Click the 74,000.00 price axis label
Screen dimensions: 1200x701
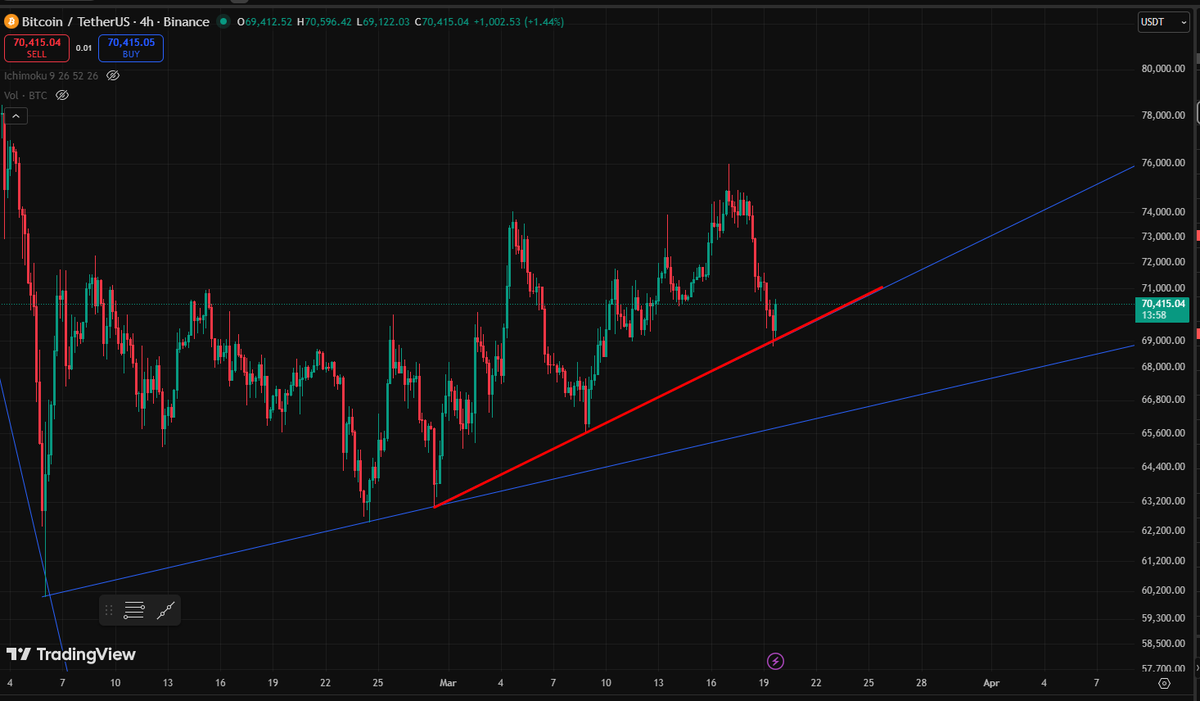[x=1162, y=212]
